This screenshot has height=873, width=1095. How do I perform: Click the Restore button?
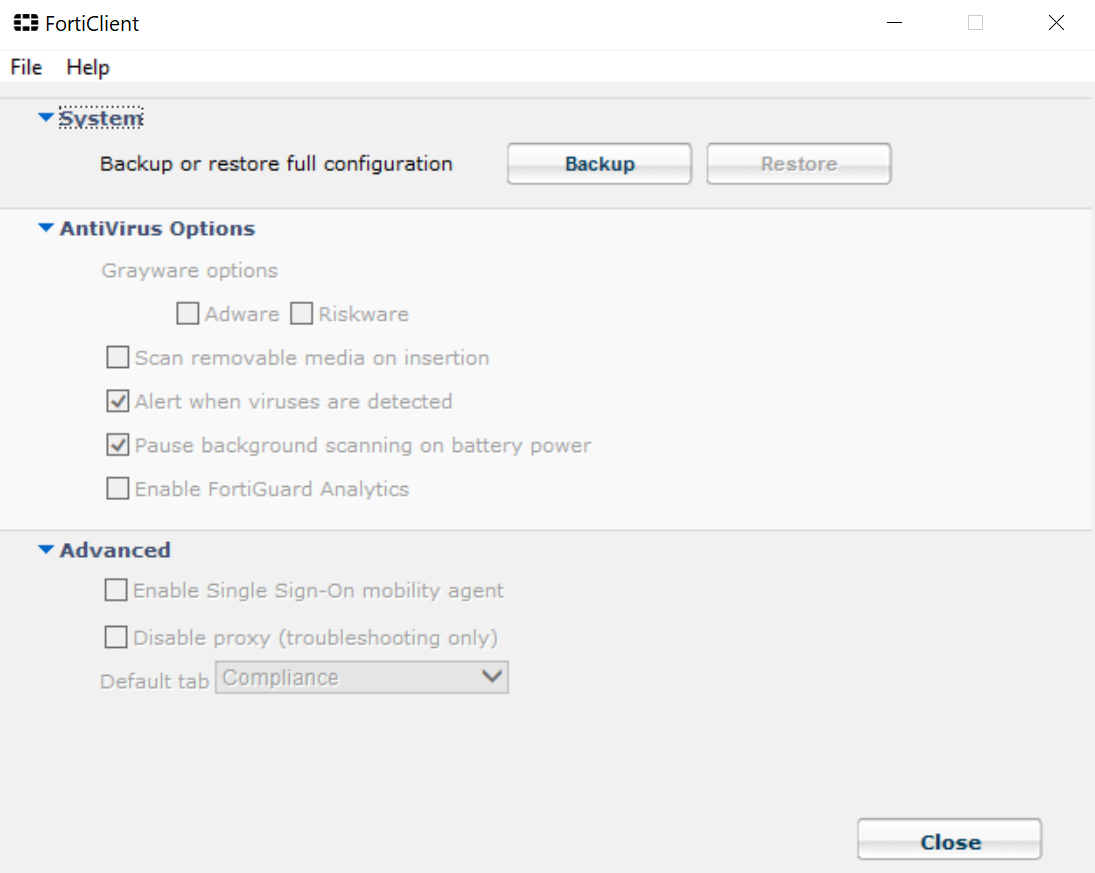(799, 163)
